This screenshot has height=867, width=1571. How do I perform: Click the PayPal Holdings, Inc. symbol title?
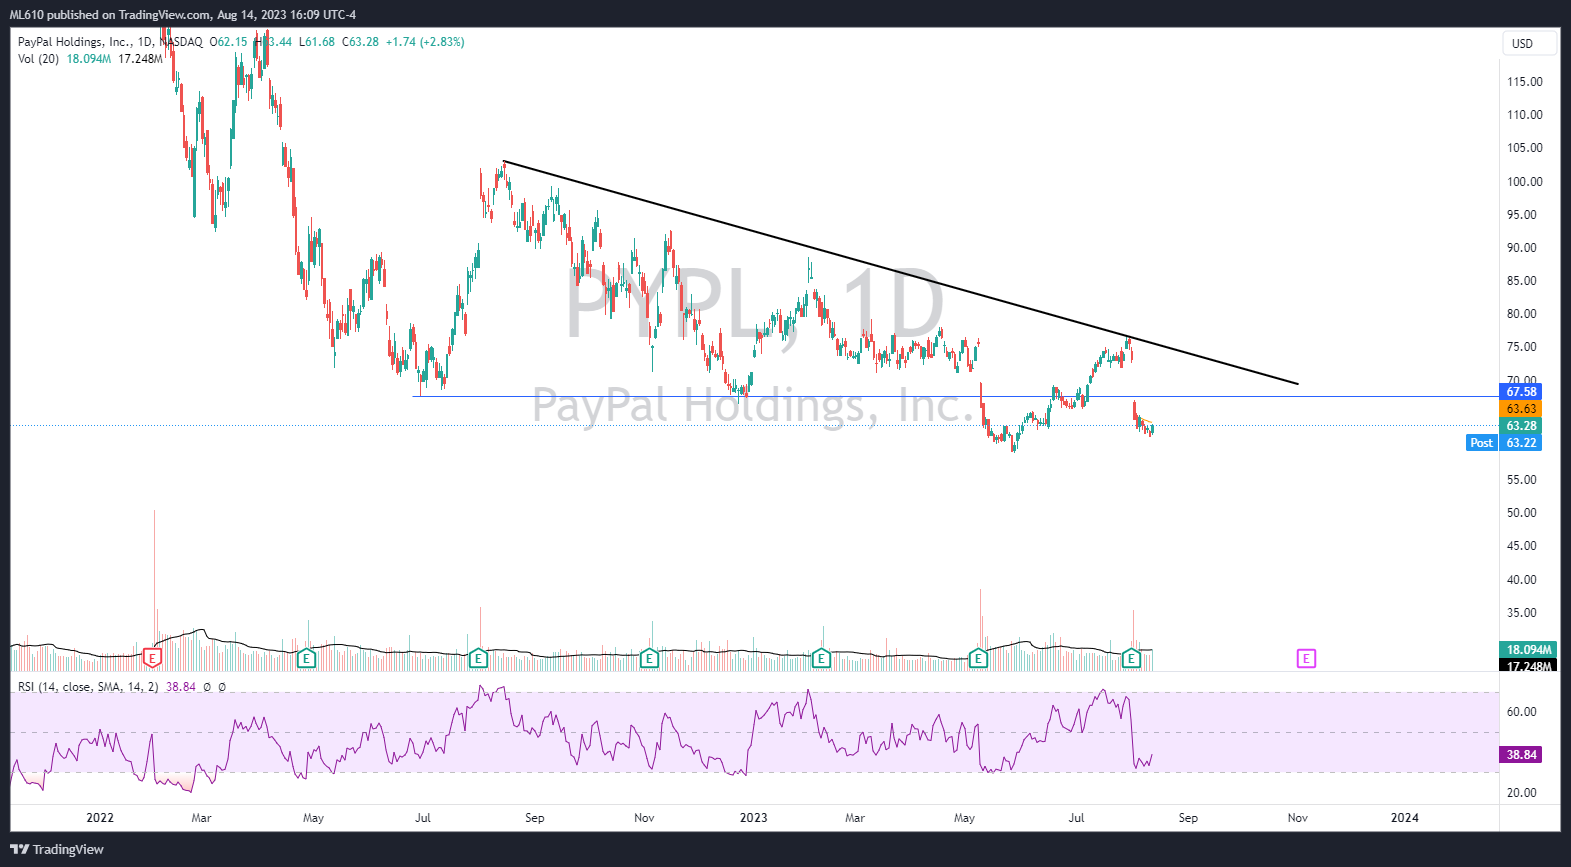tap(75, 42)
